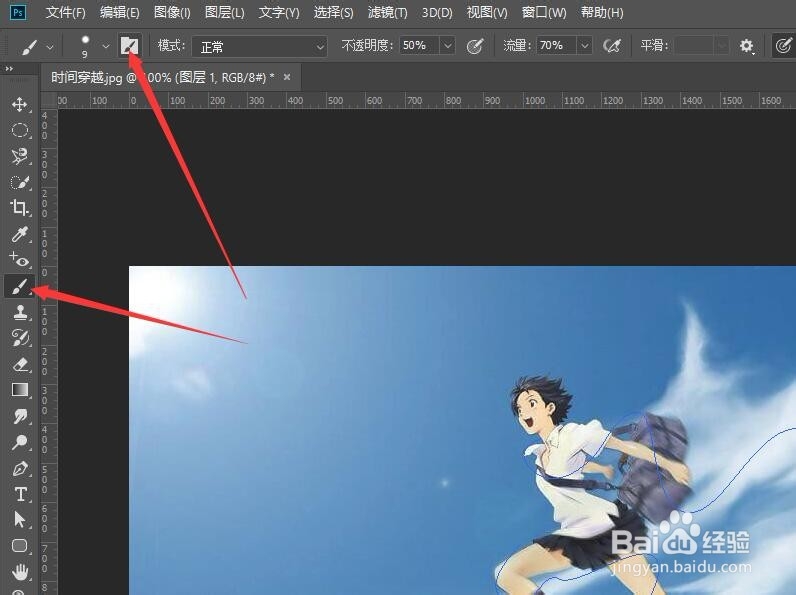Open smoothing options gear icon

(746, 46)
